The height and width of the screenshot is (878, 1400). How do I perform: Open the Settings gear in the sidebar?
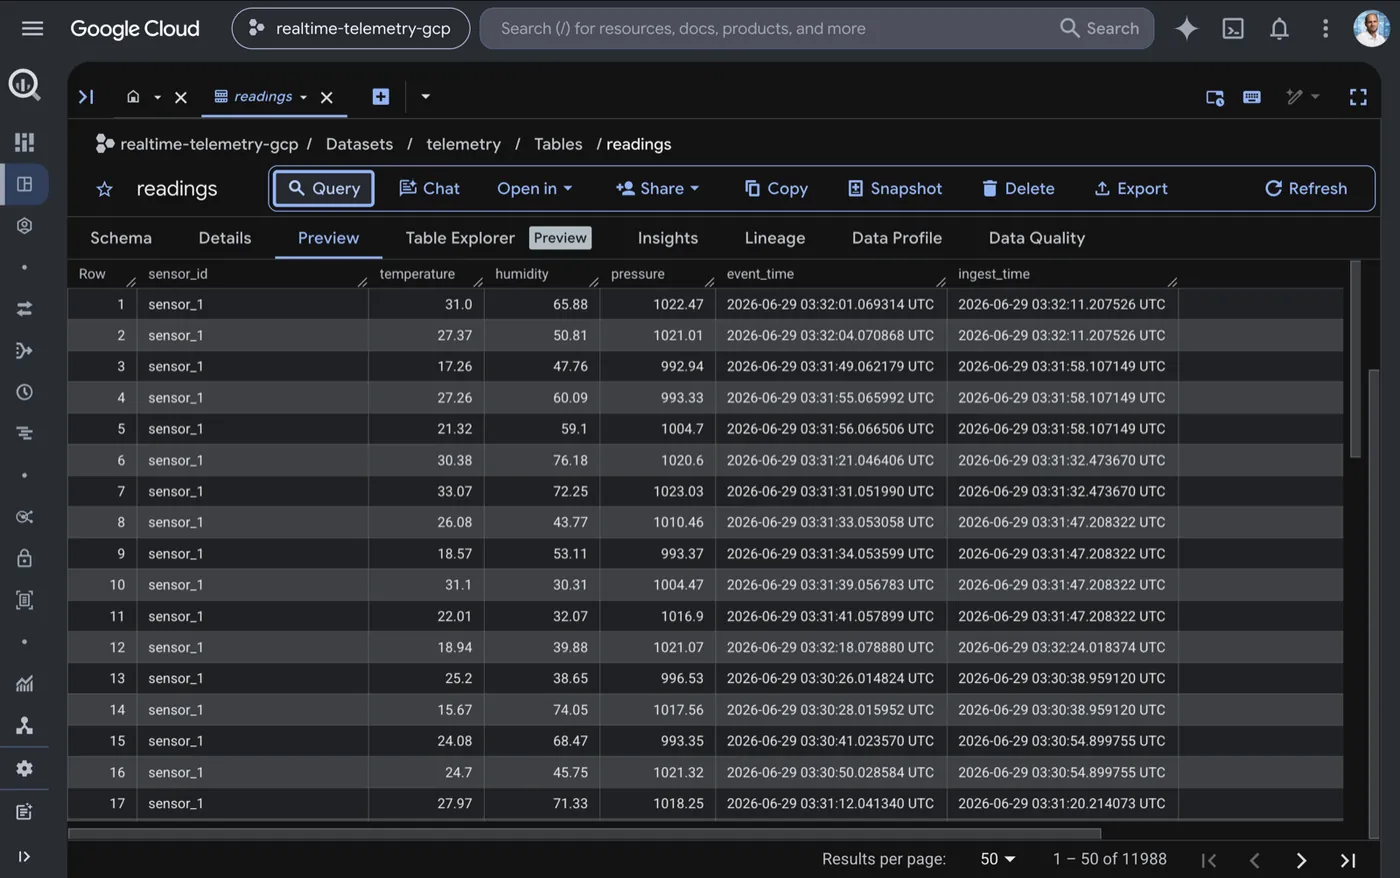pyautogui.click(x=25, y=768)
